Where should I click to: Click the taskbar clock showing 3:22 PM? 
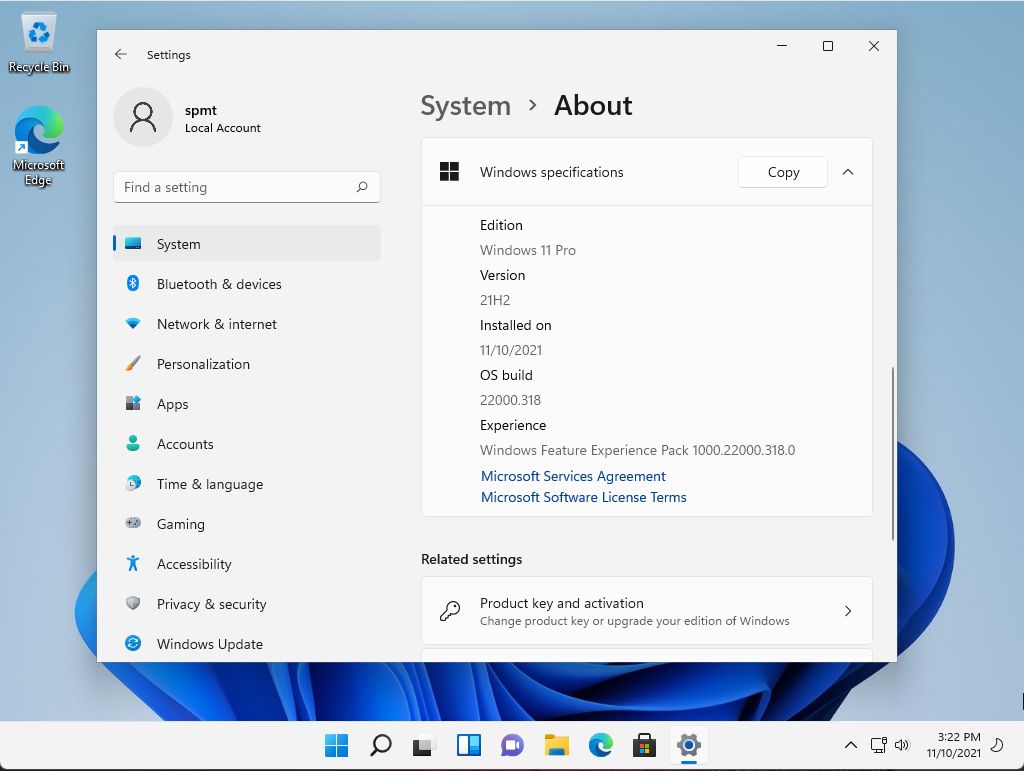point(953,745)
